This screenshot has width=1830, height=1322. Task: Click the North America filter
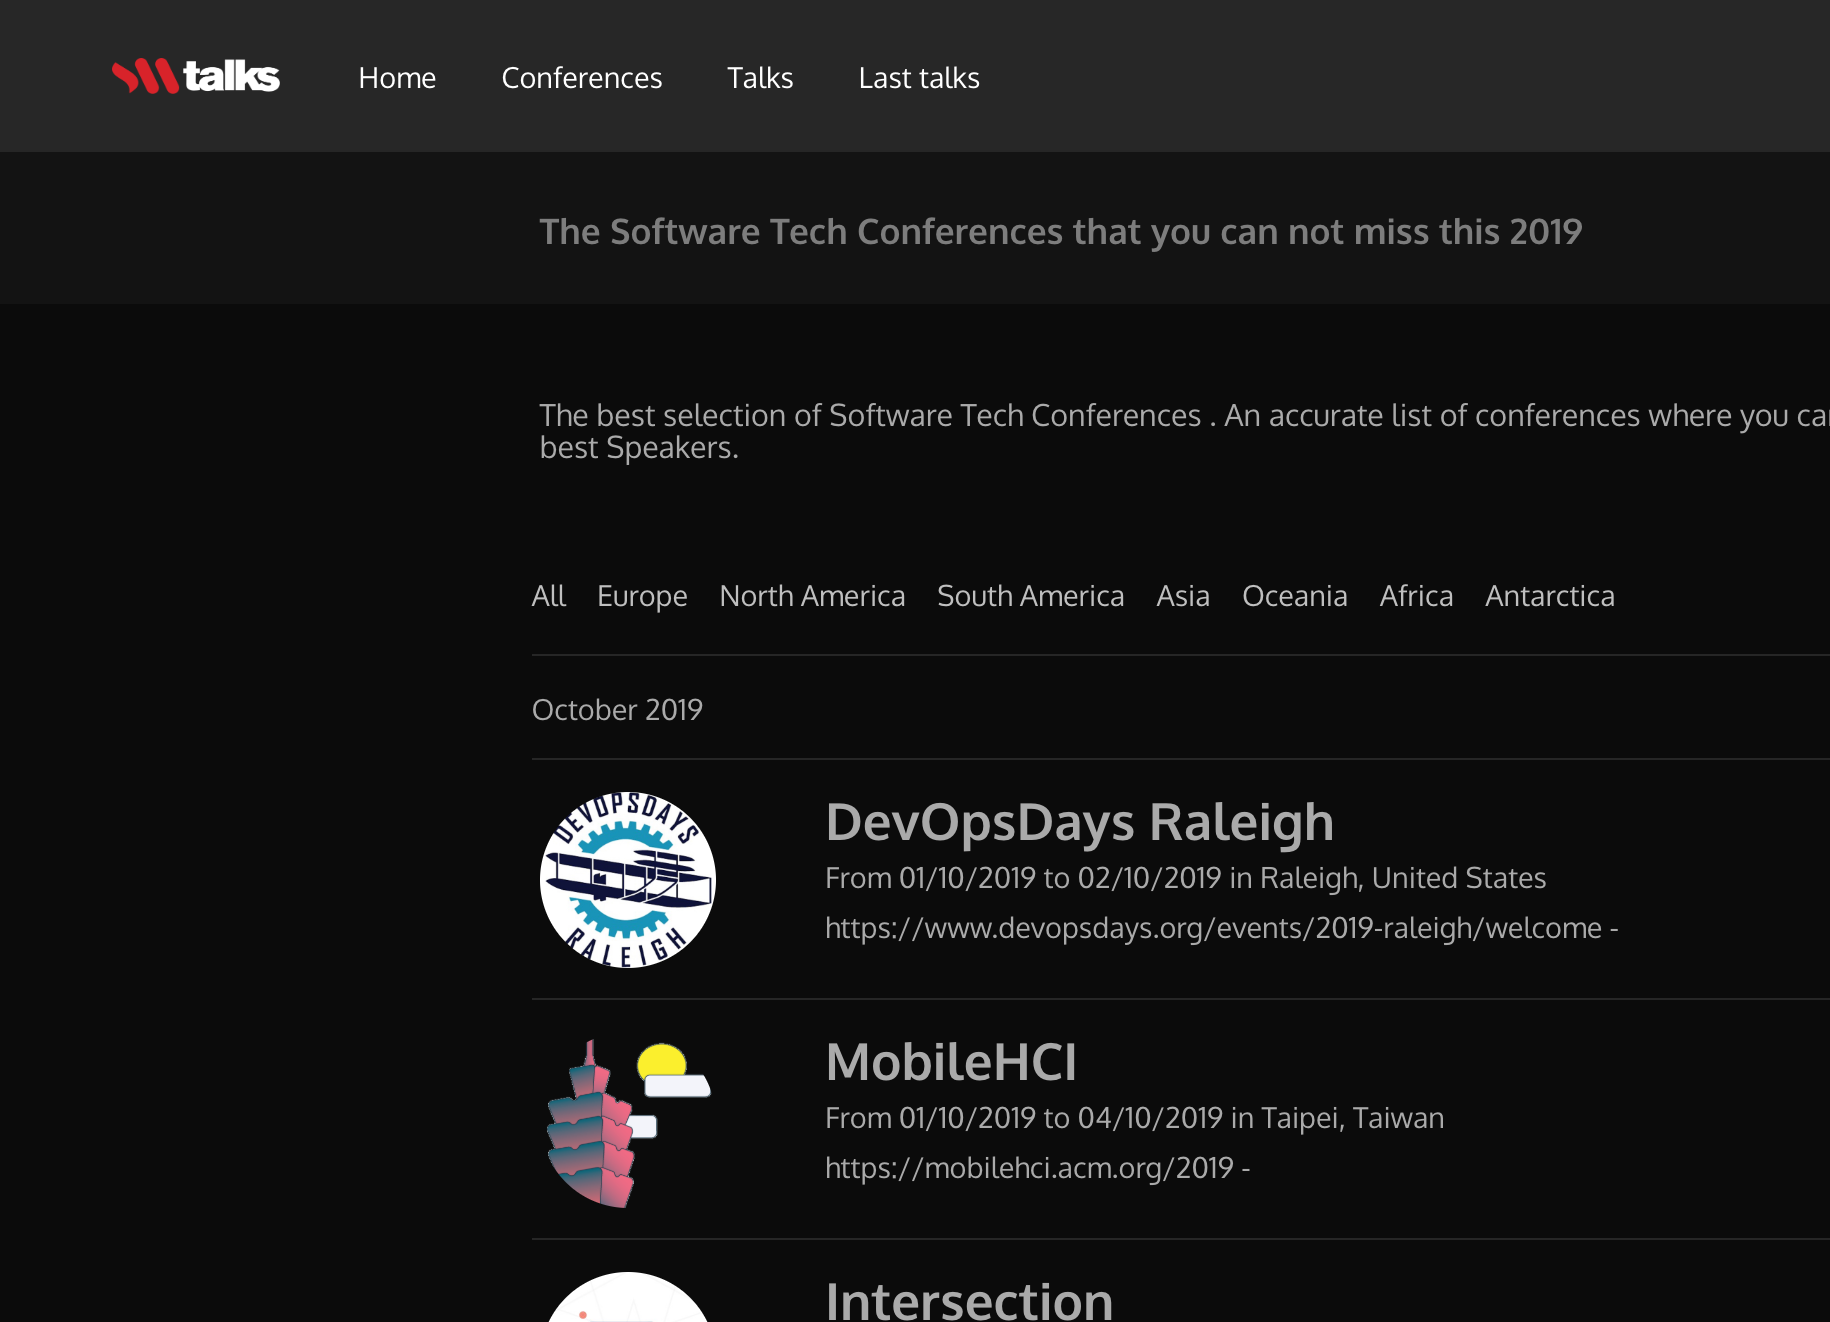coord(812,595)
